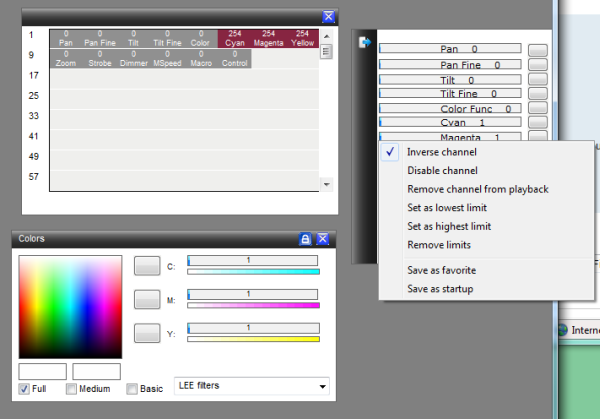Image resolution: width=600 pixels, height=419 pixels.
Task: Click the button next to Tilt slider
Action: click(x=538, y=79)
